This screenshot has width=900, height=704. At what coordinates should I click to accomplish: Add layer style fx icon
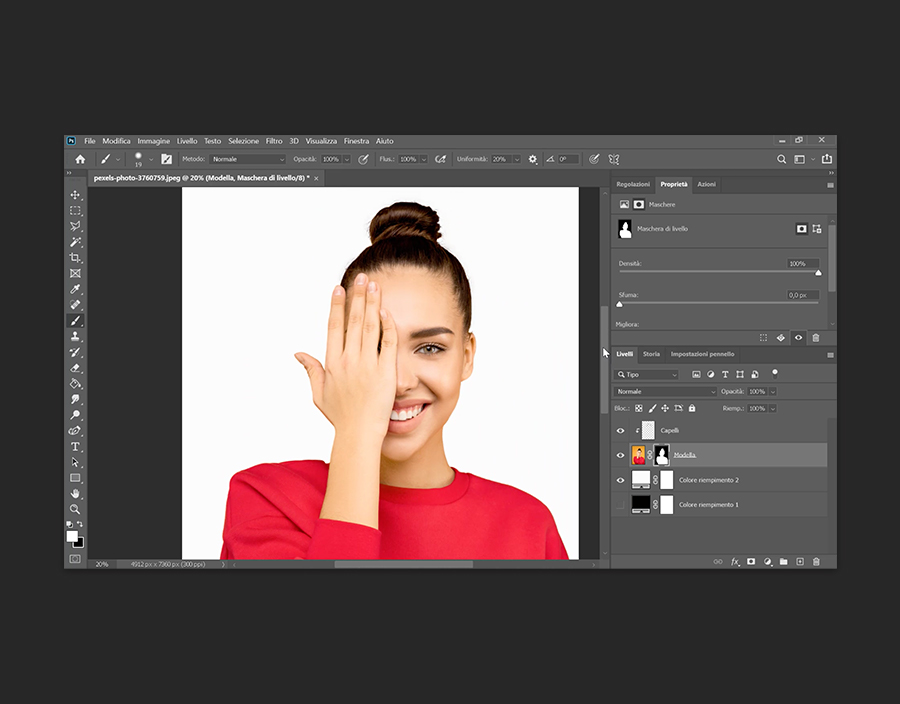735,562
